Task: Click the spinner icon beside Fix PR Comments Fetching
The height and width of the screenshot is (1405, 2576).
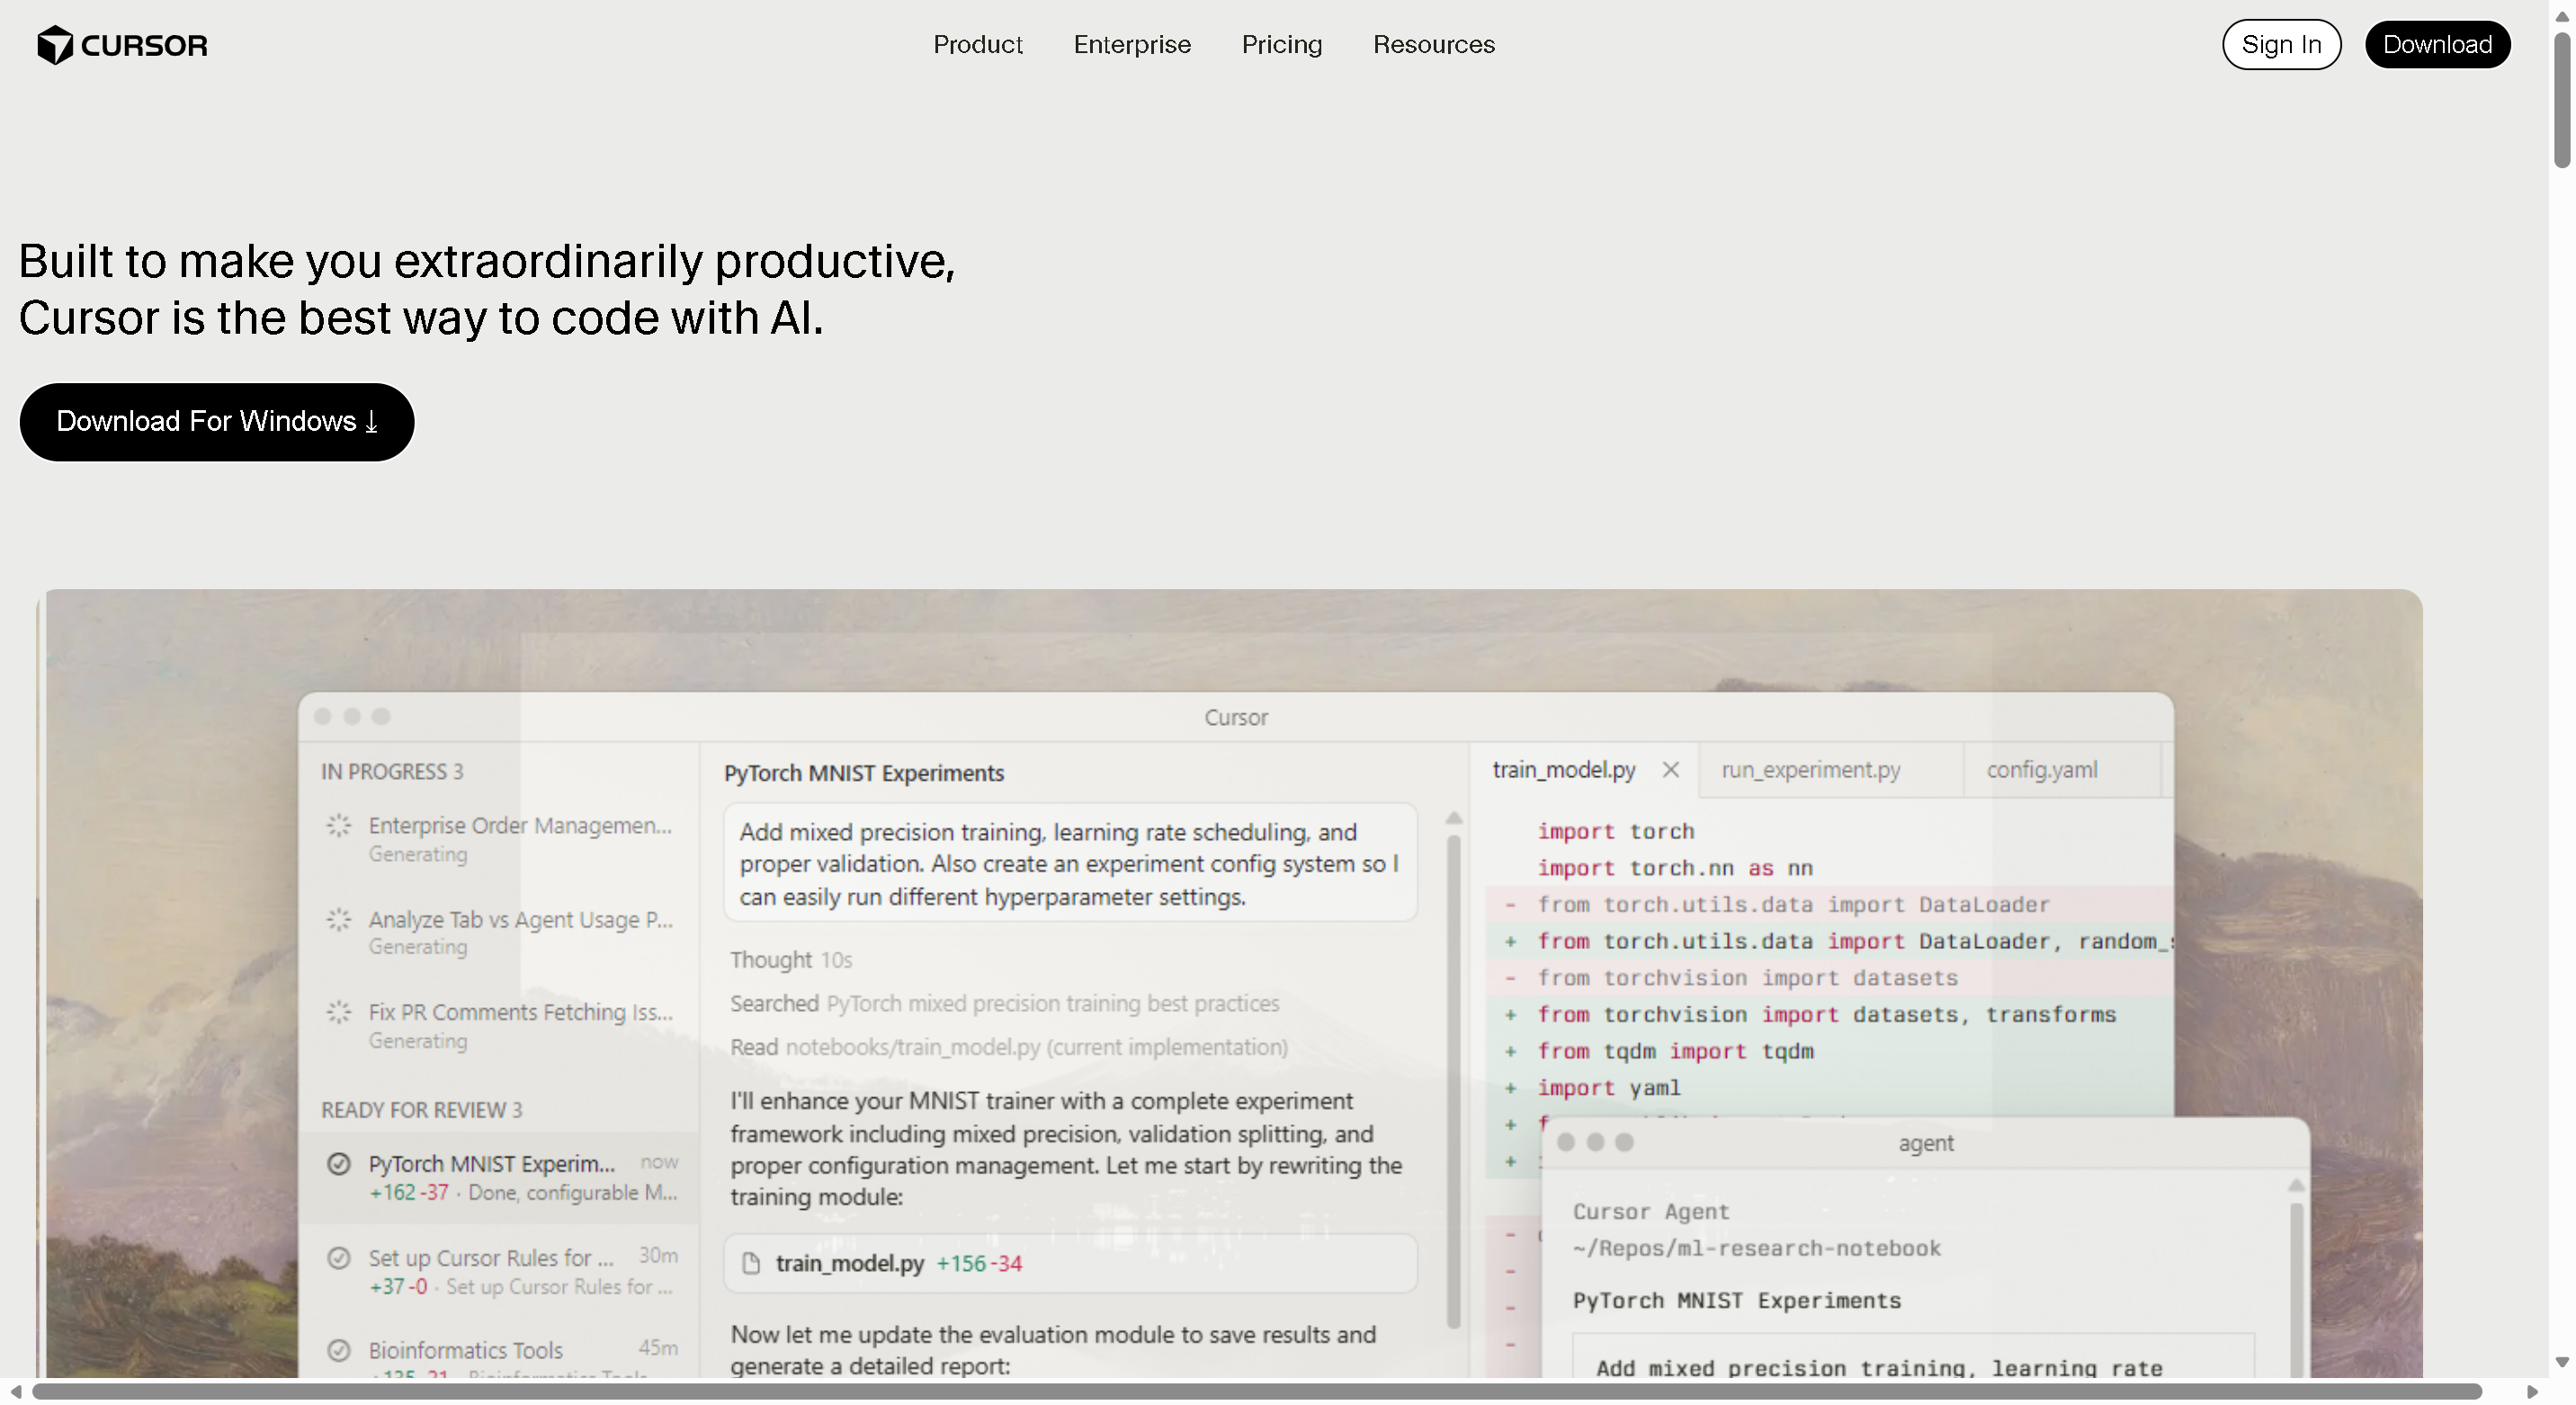Action: 338,1012
